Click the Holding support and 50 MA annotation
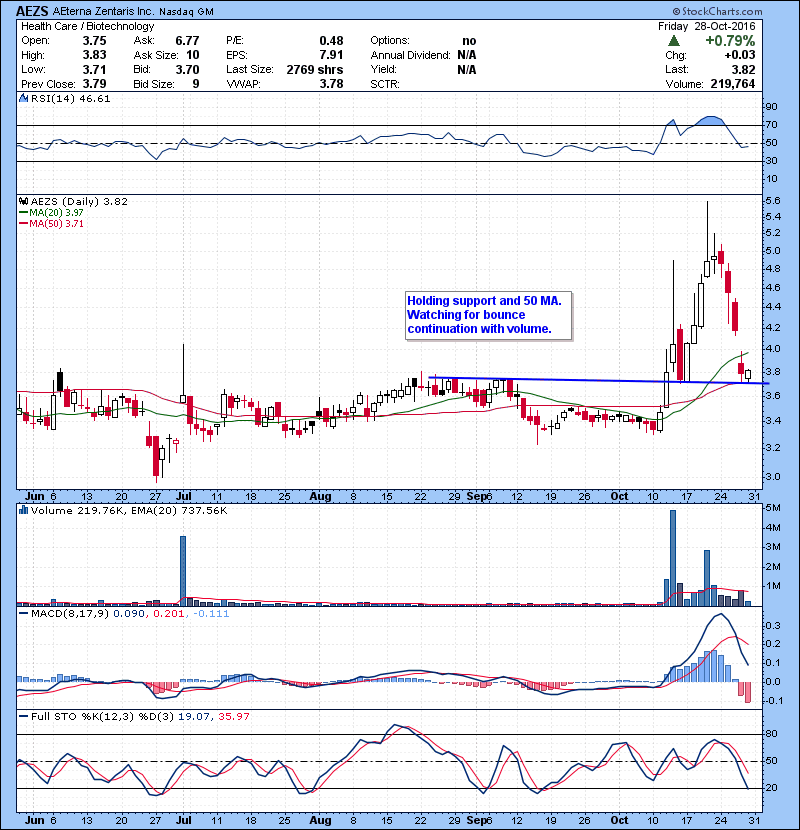 point(489,315)
